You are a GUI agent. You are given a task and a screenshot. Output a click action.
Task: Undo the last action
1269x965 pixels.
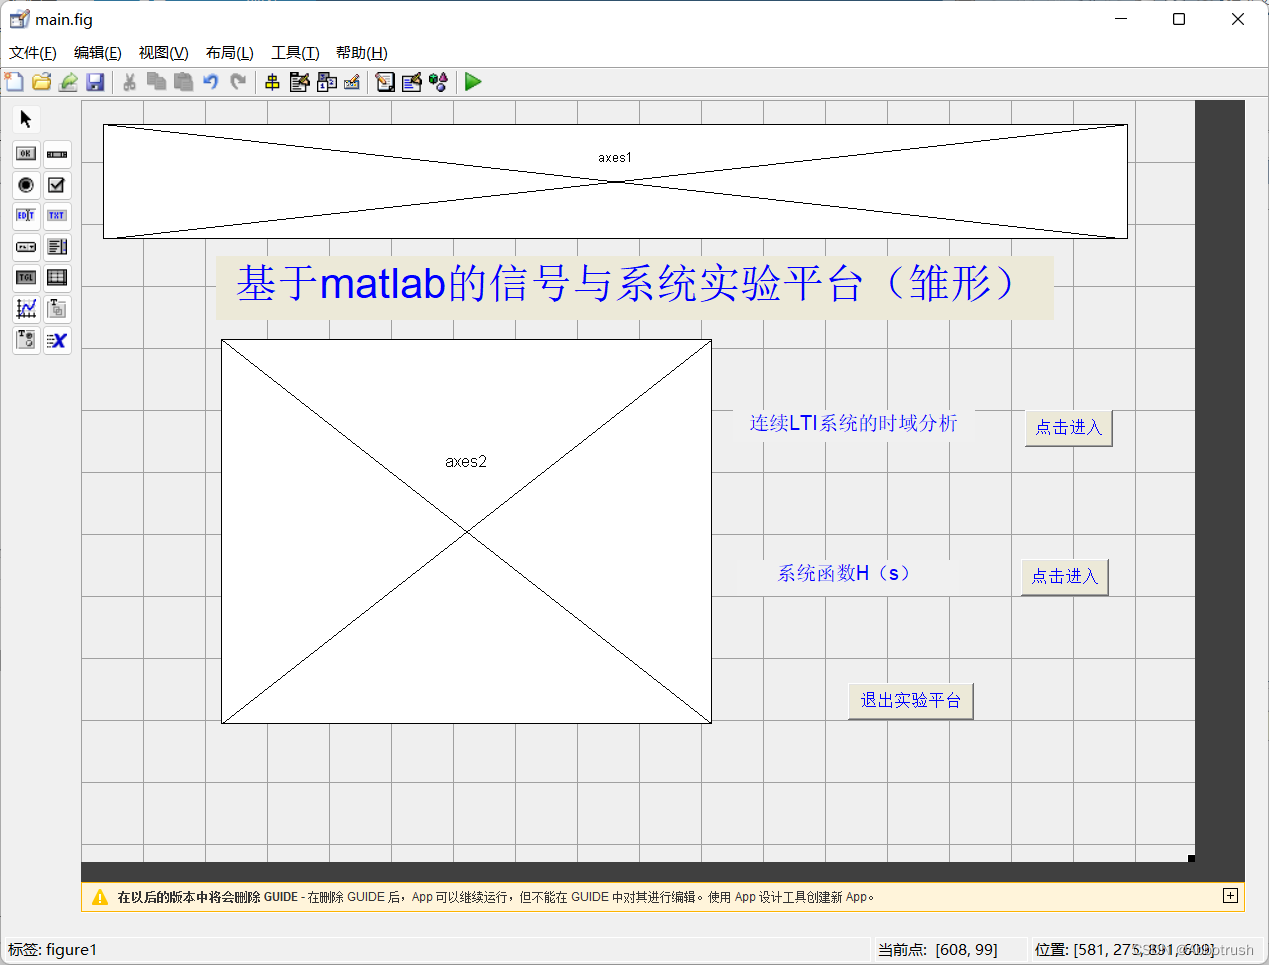(x=210, y=82)
